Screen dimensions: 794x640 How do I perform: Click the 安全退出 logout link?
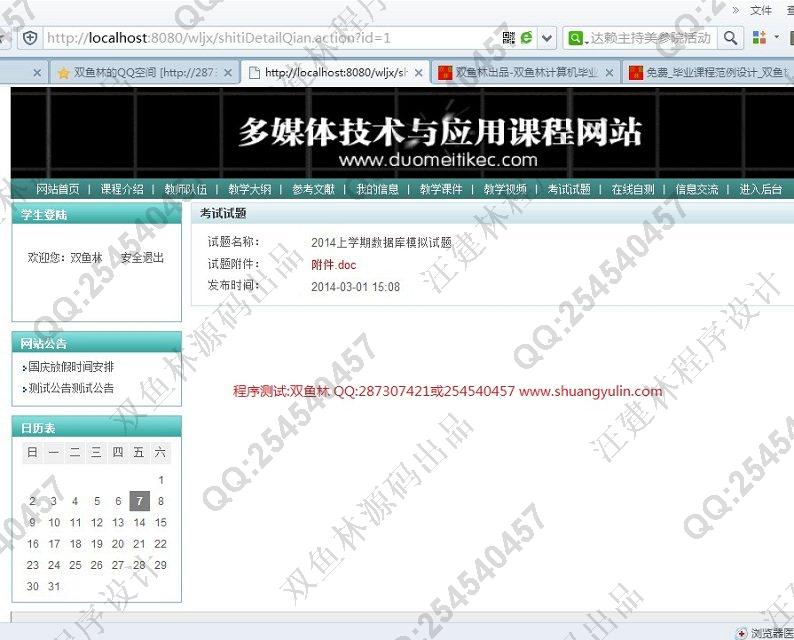[142, 258]
